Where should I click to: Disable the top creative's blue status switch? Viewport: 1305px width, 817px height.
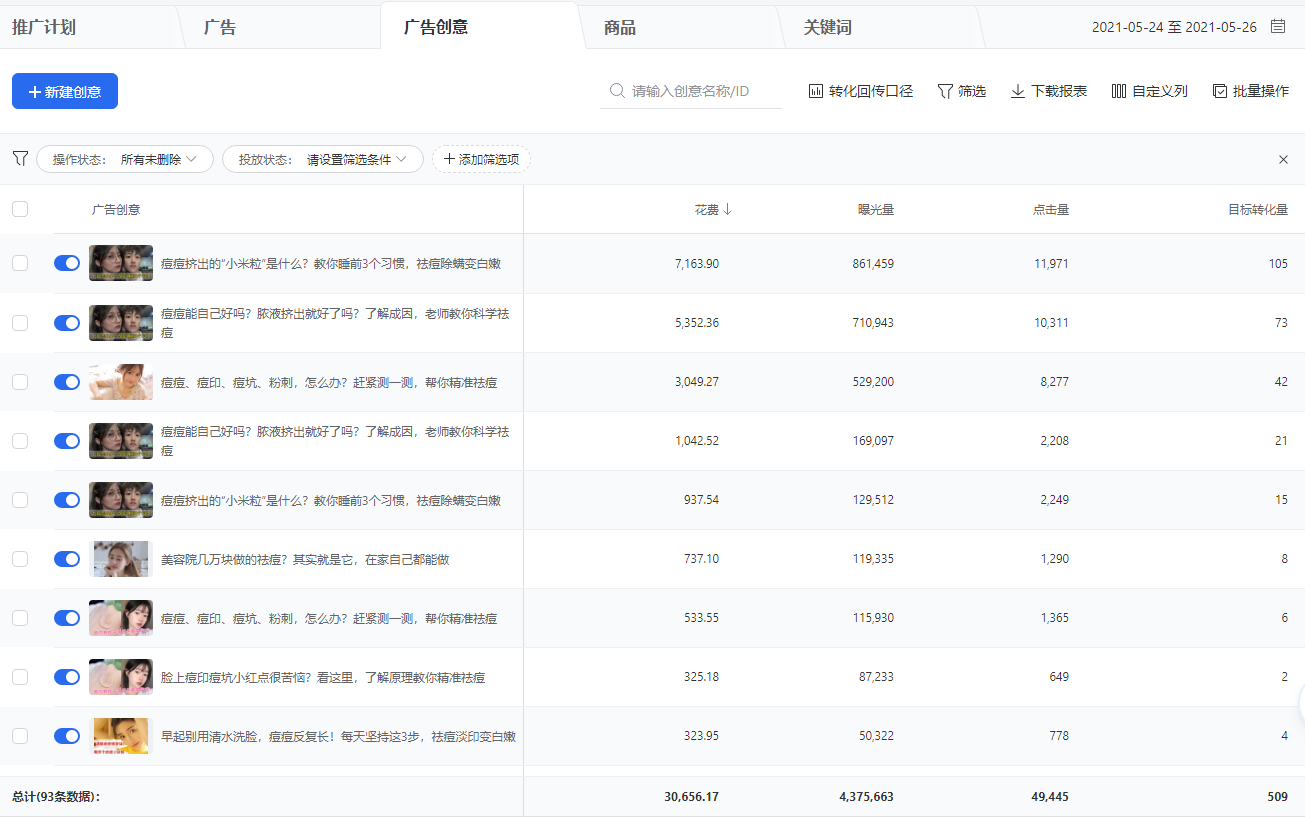(x=66, y=263)
